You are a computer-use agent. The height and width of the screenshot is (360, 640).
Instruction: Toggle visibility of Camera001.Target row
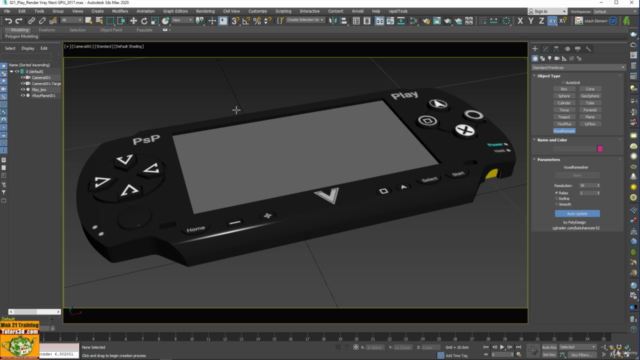[23, 84]
